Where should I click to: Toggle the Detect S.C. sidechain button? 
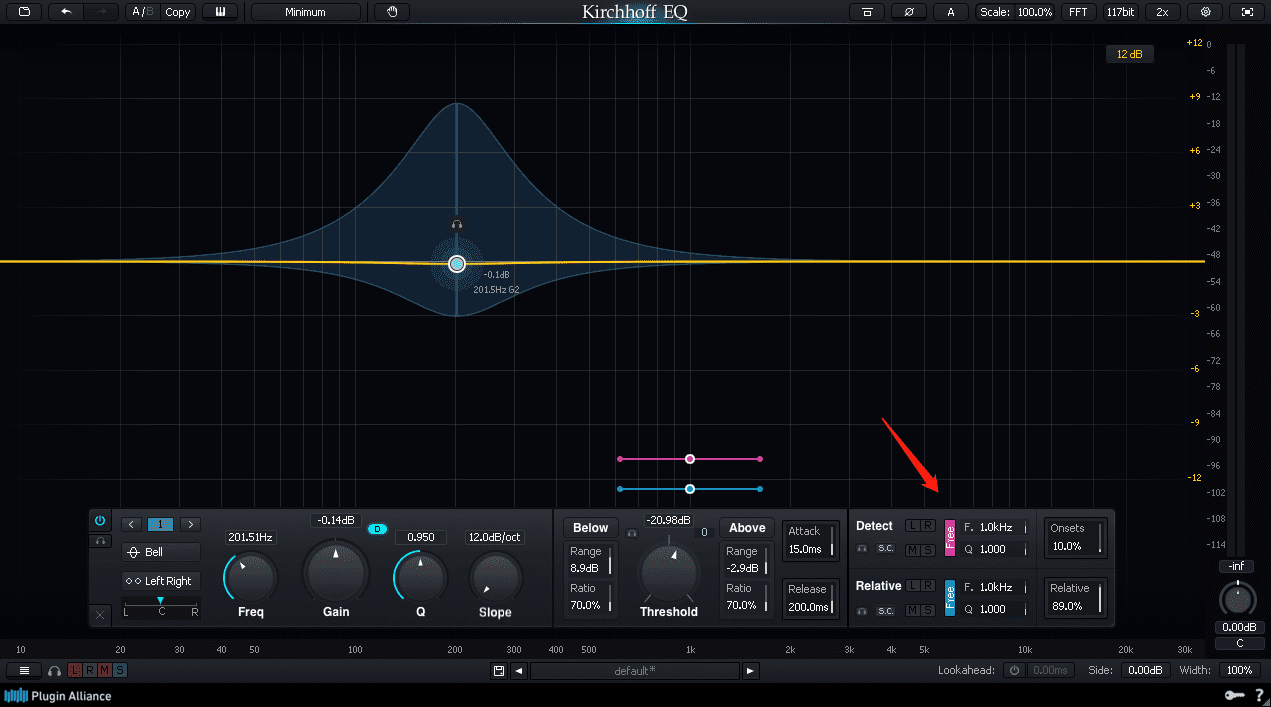point(886,548)
